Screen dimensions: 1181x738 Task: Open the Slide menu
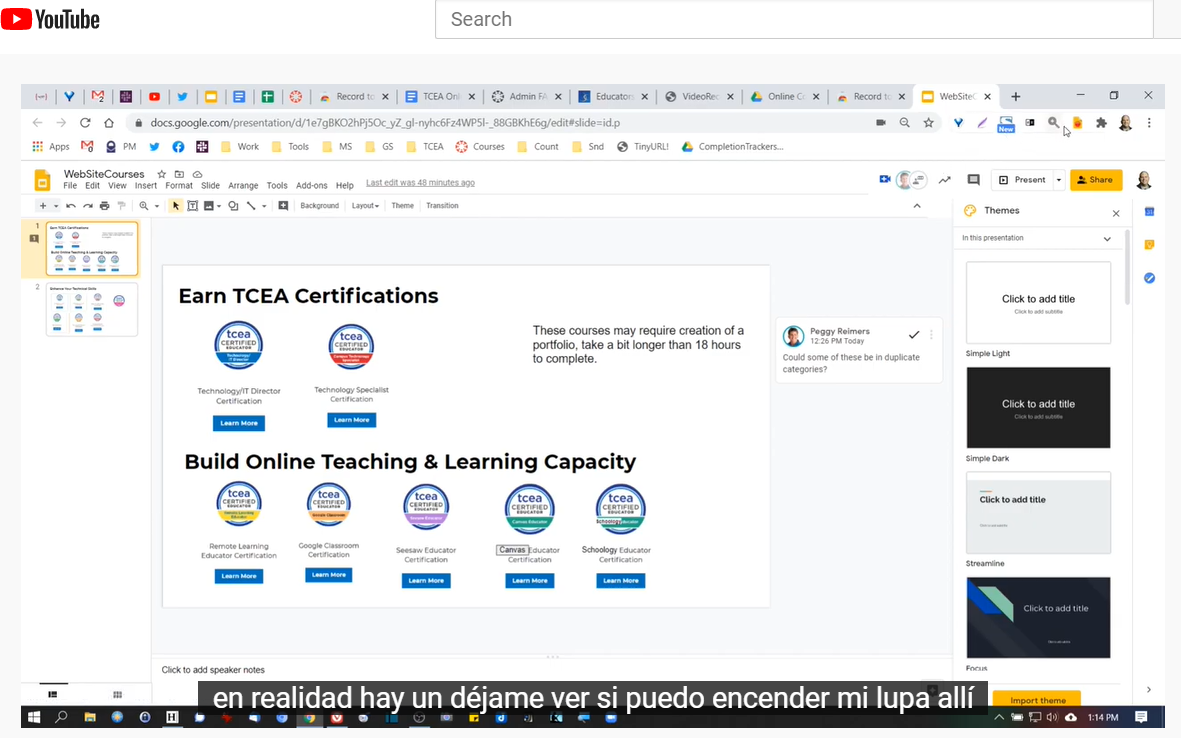tap(210, 185)
